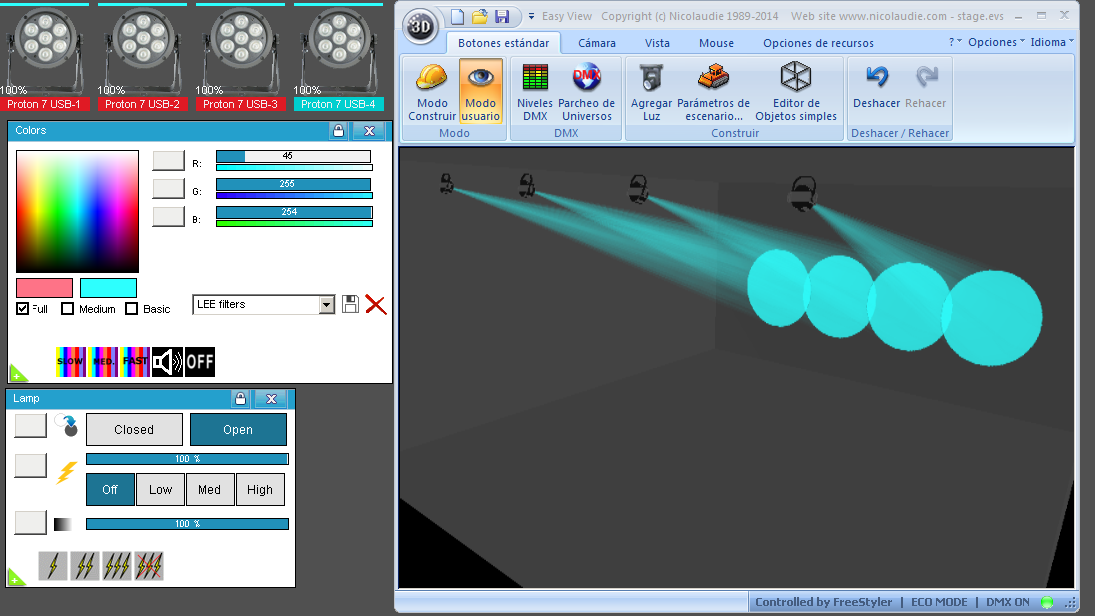Open the Mouse tab
This screenshot has height=616, width=1095.
point(716,43)
